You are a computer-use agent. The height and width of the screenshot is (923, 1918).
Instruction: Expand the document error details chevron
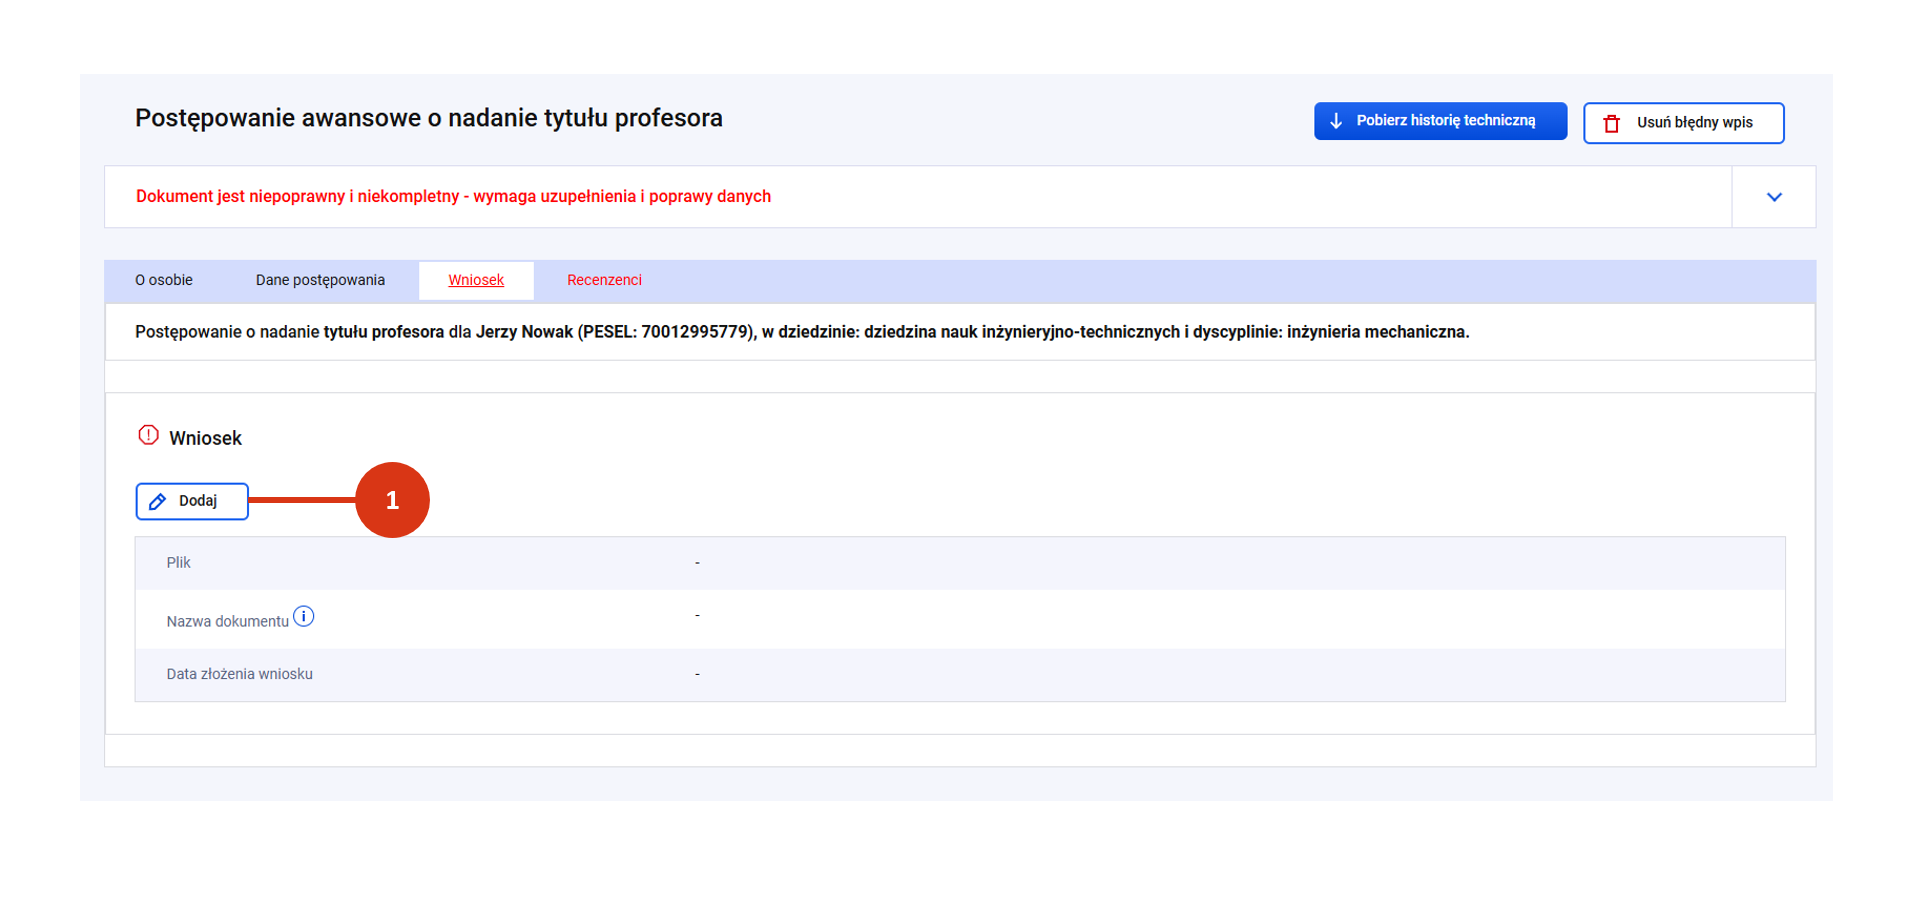pos(1773,197)
